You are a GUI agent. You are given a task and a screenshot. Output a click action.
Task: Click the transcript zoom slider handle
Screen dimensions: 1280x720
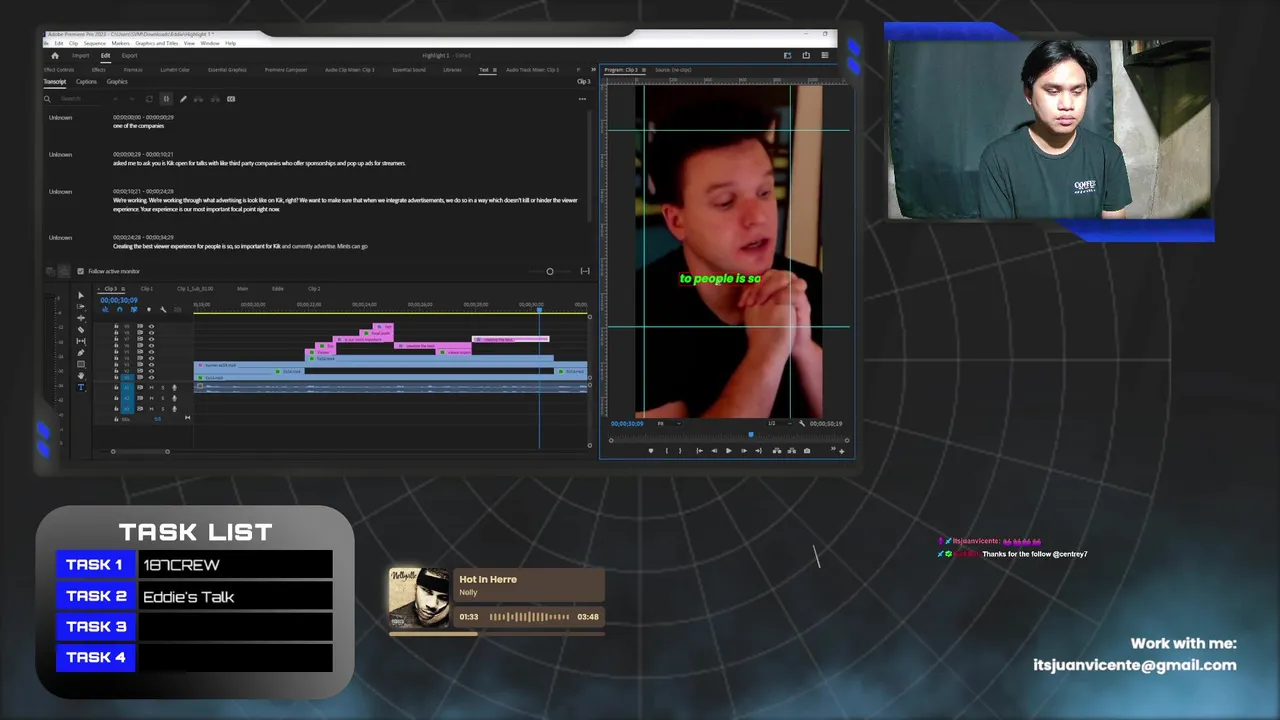[550, 271]
